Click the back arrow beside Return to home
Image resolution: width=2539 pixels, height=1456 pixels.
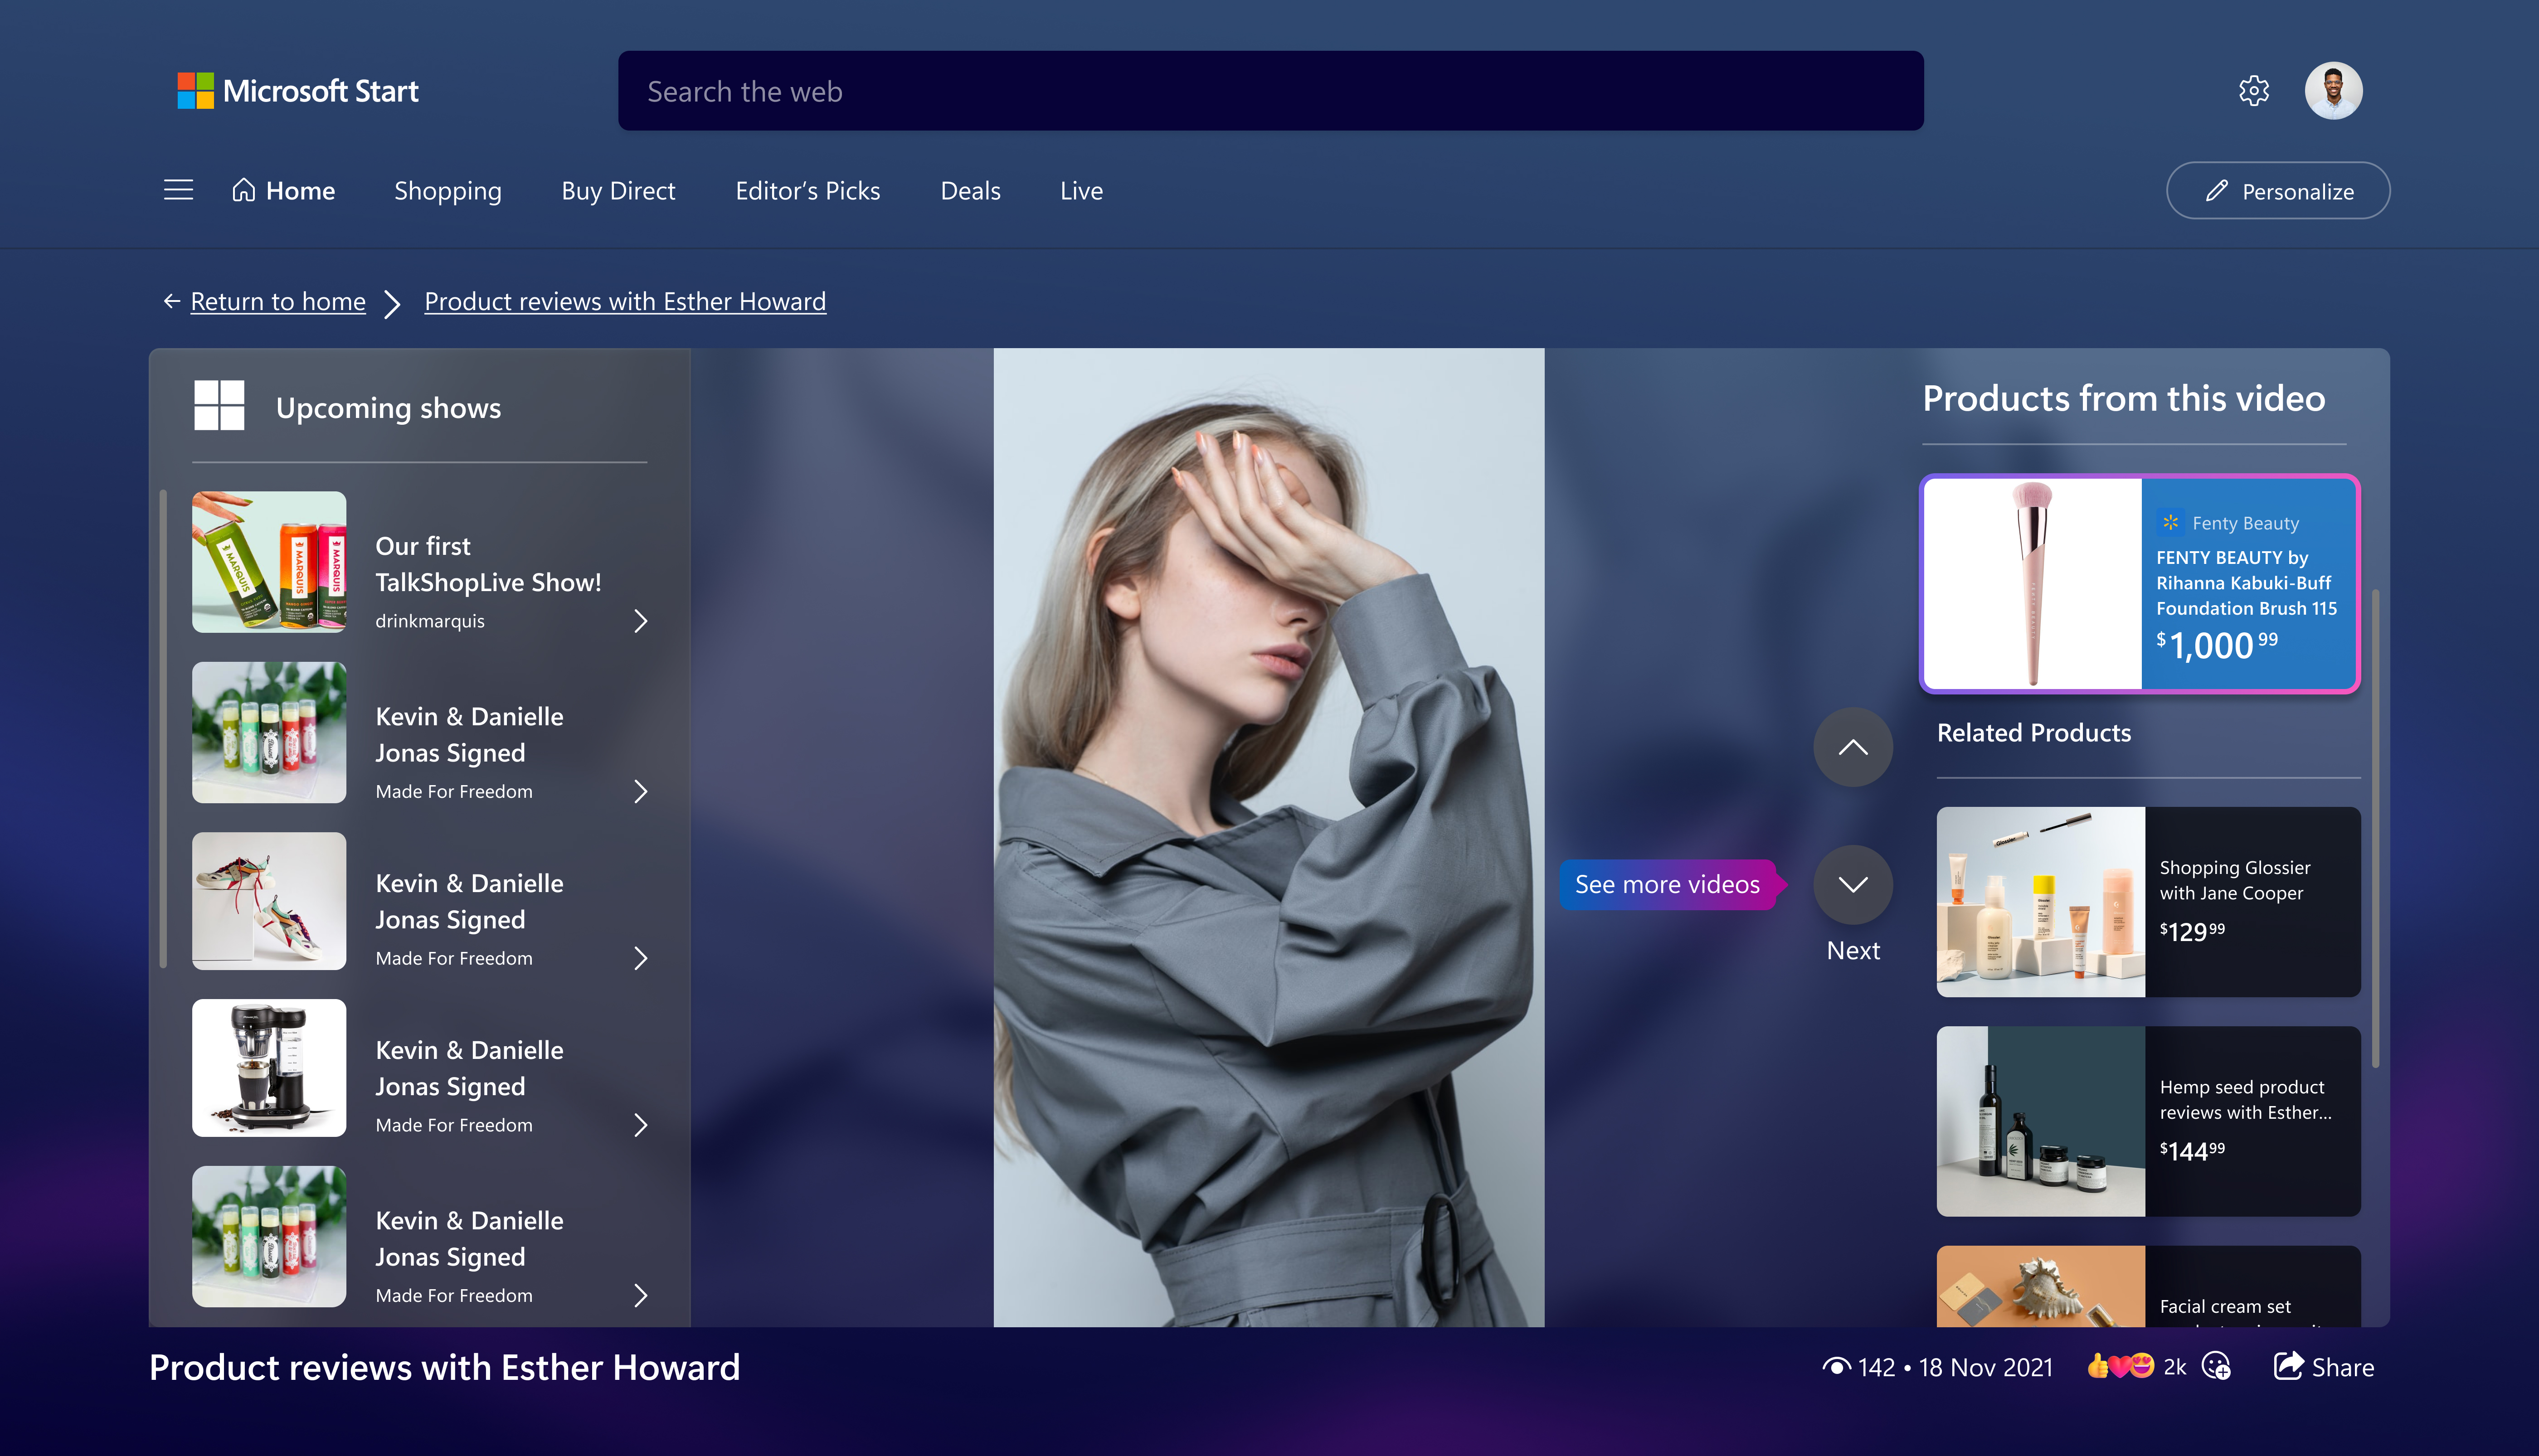(x=172, y=301)
